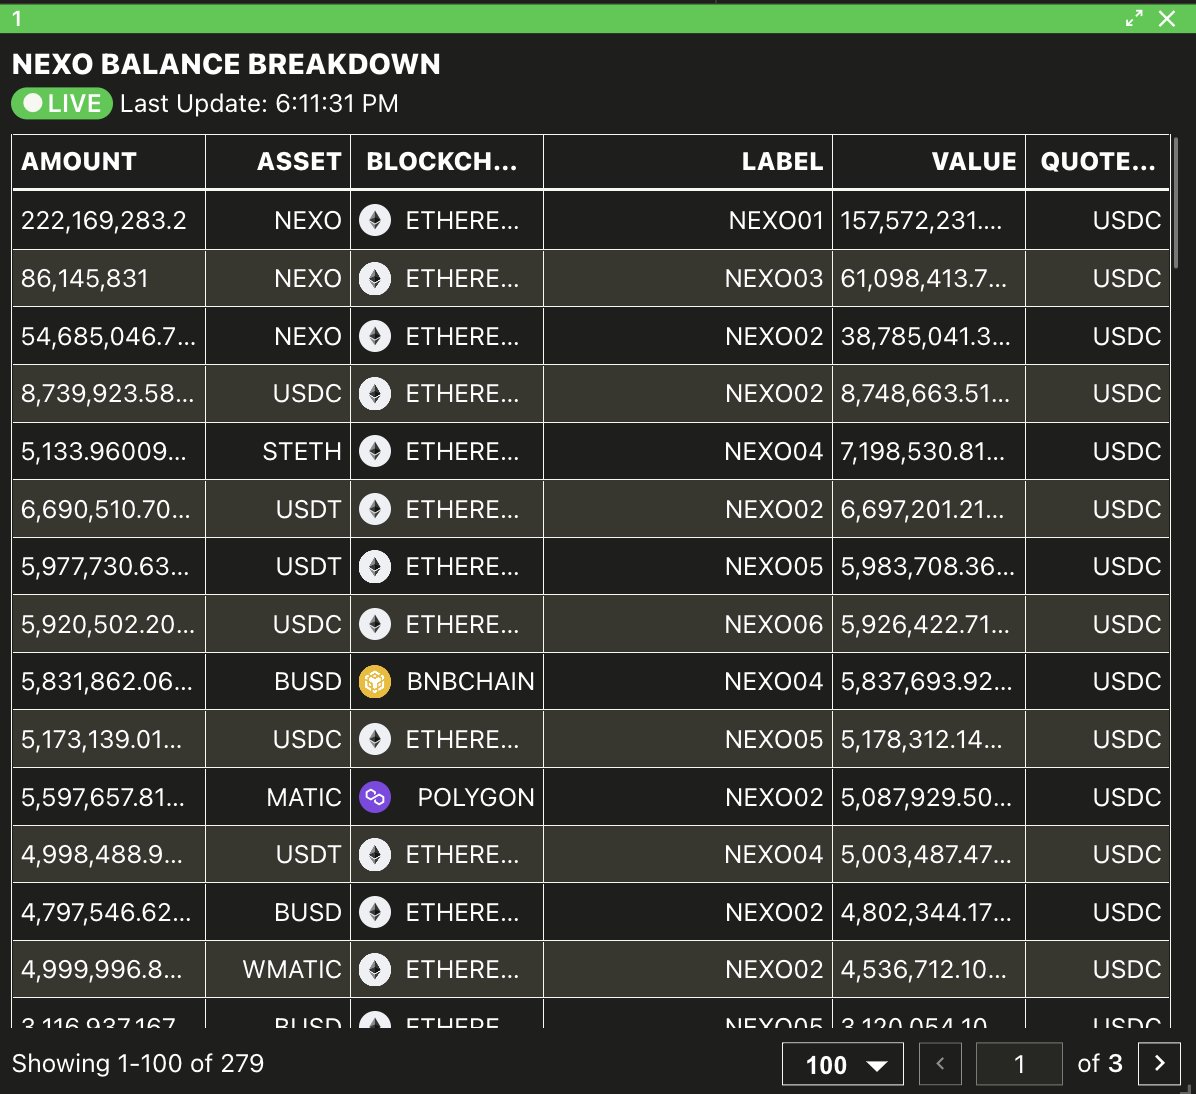Image resolution: width=1196 pixels, height=1094 pixels.
Task: Select the value 4,536,712.10... cell
Action: pos(929,970)
